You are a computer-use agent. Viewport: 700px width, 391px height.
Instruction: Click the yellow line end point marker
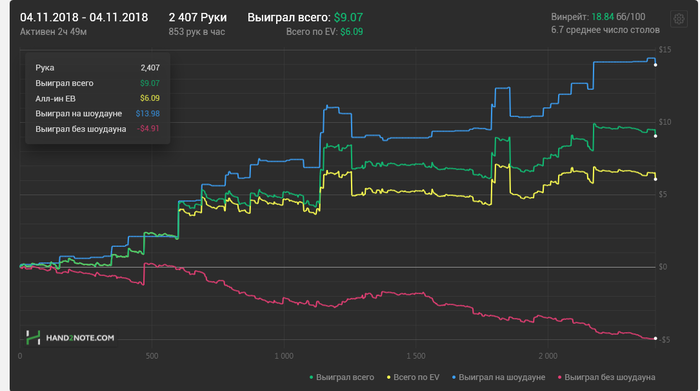coord(655,179)
